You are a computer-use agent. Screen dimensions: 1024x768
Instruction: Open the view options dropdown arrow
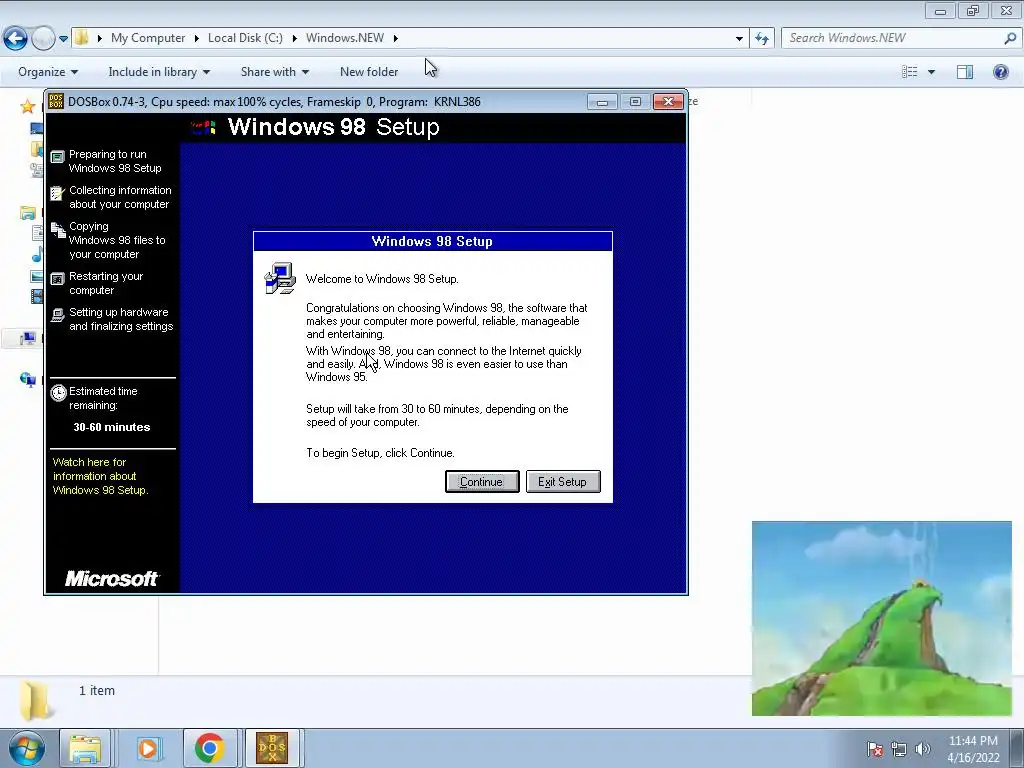[x=931, y=72]
